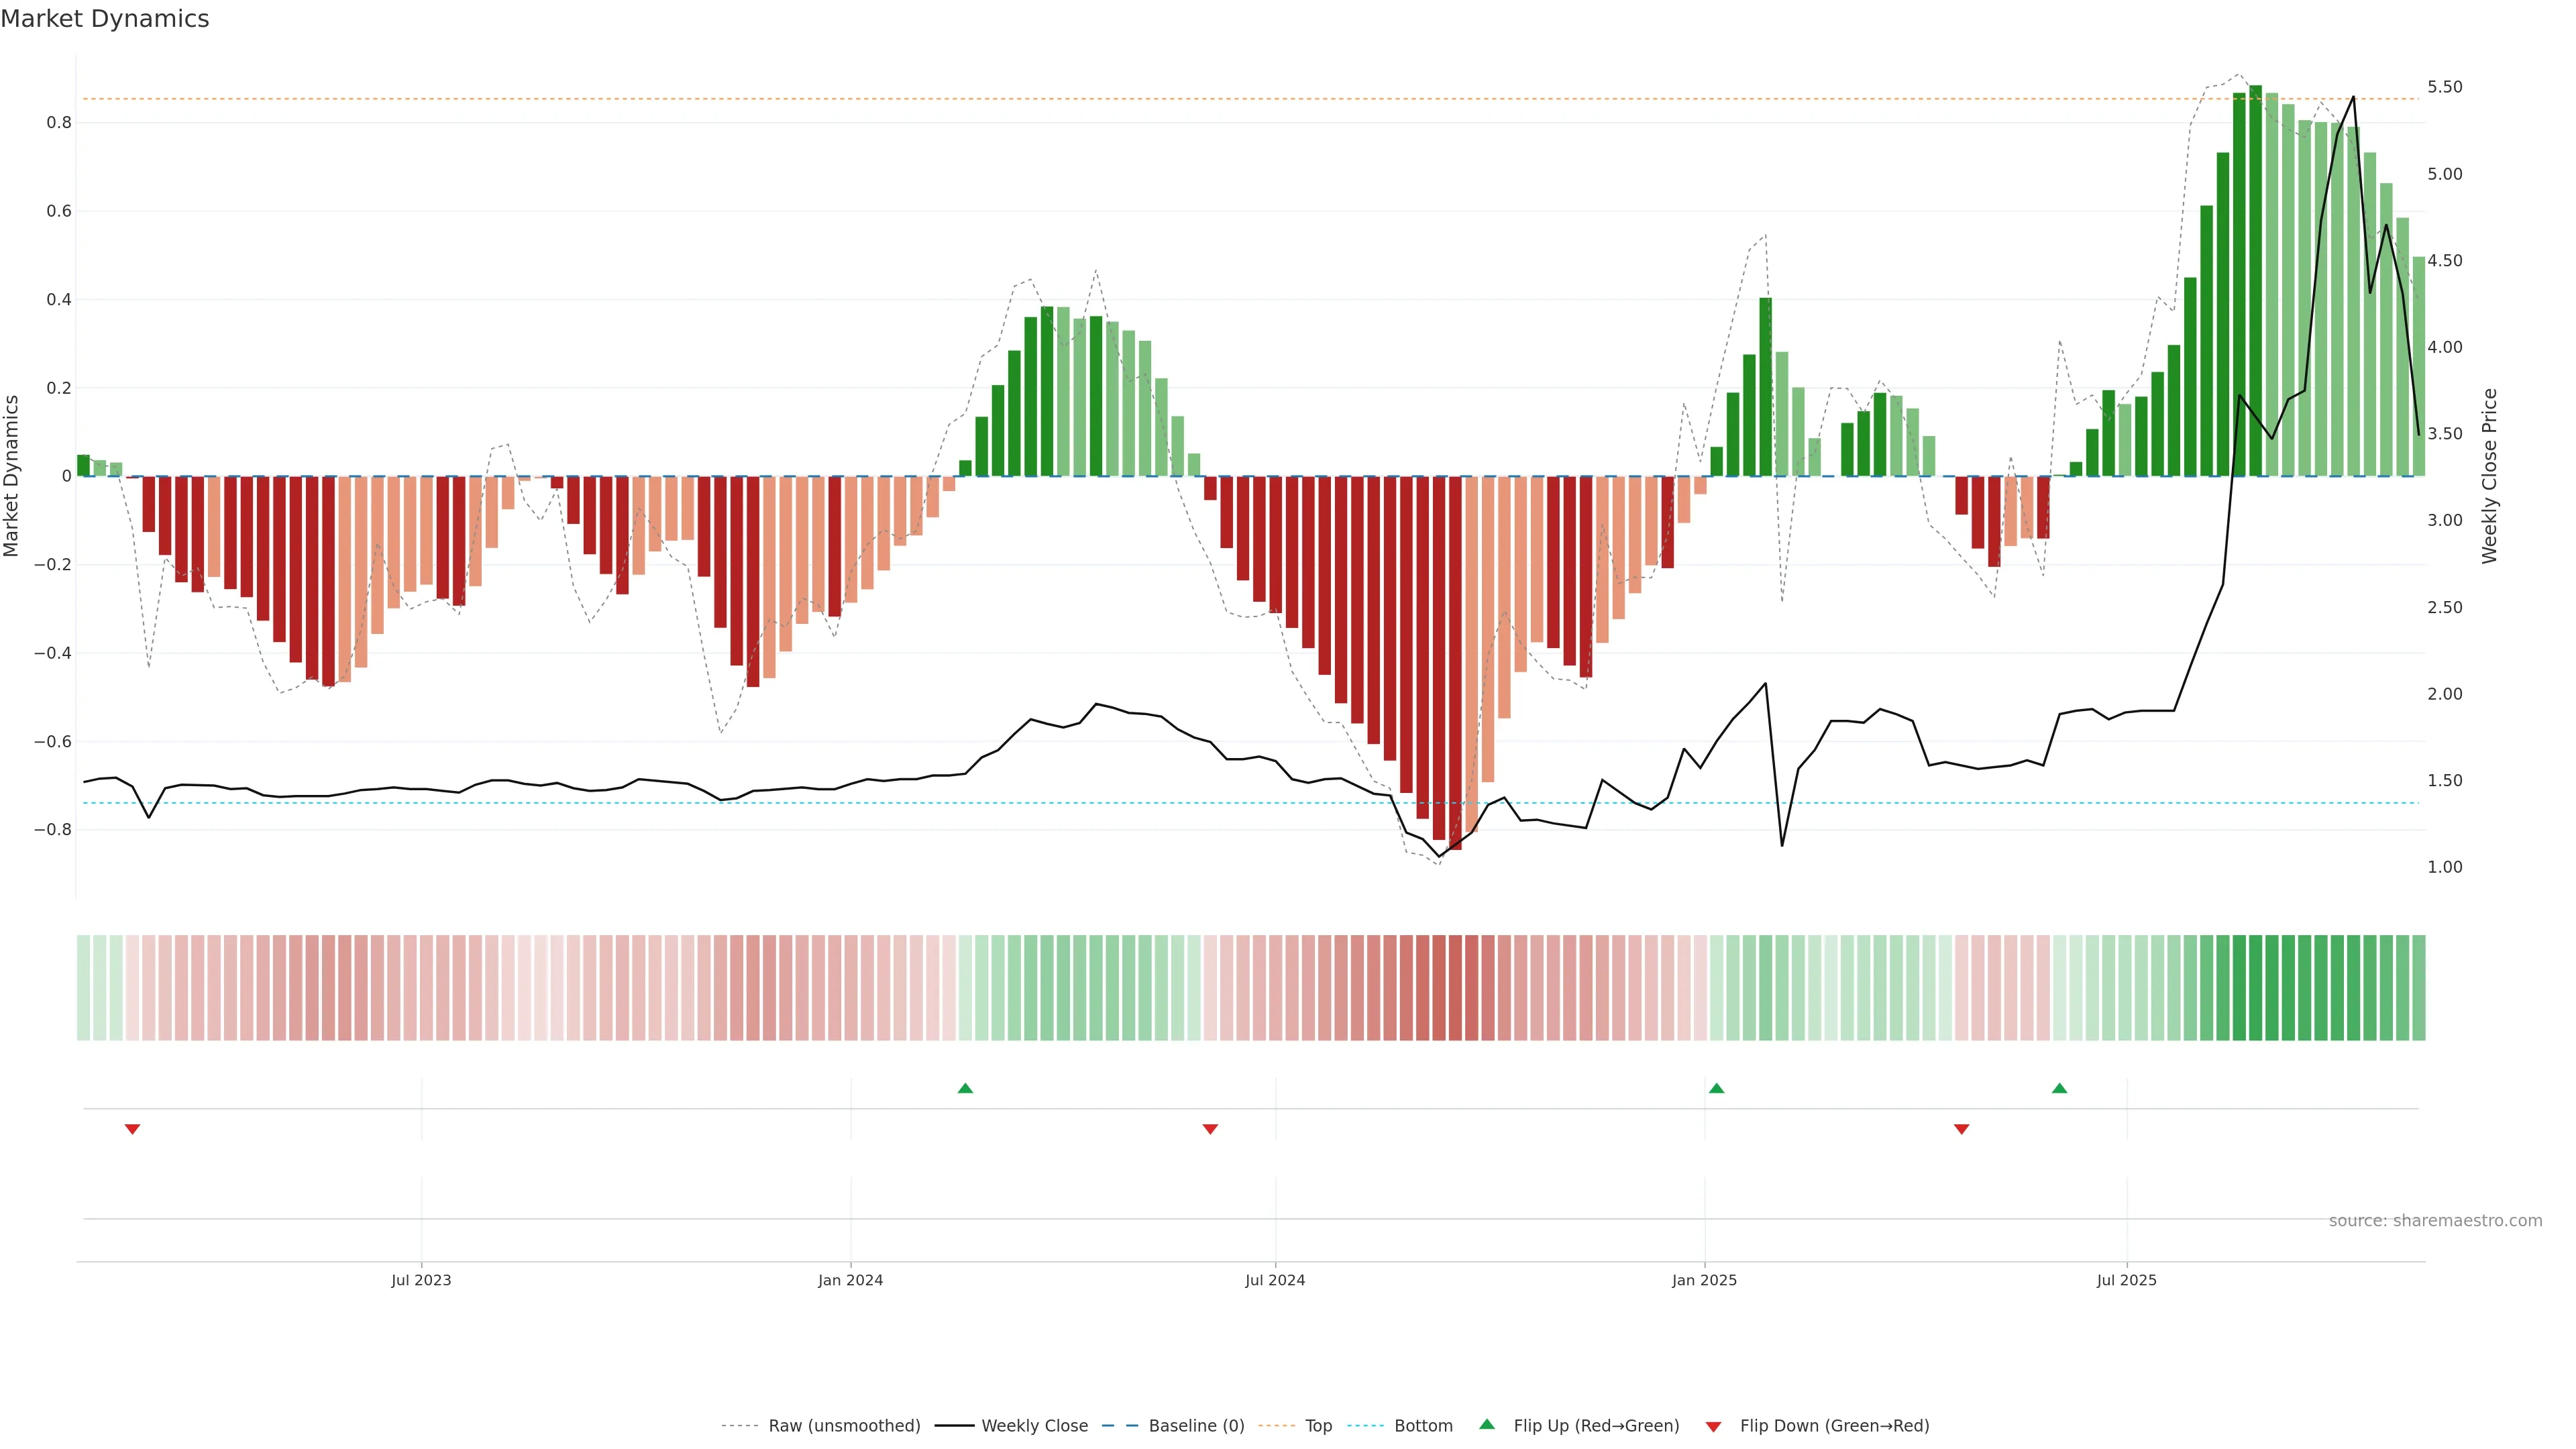The image size is (2576, 1449).
Task: Click the green flip-up marker near Jan 2025
Action: coord(1716,1088)
